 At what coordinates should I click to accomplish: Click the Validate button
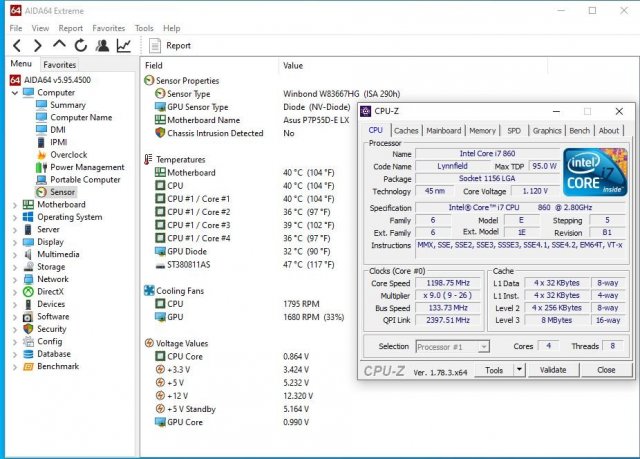tap(552, 370)
